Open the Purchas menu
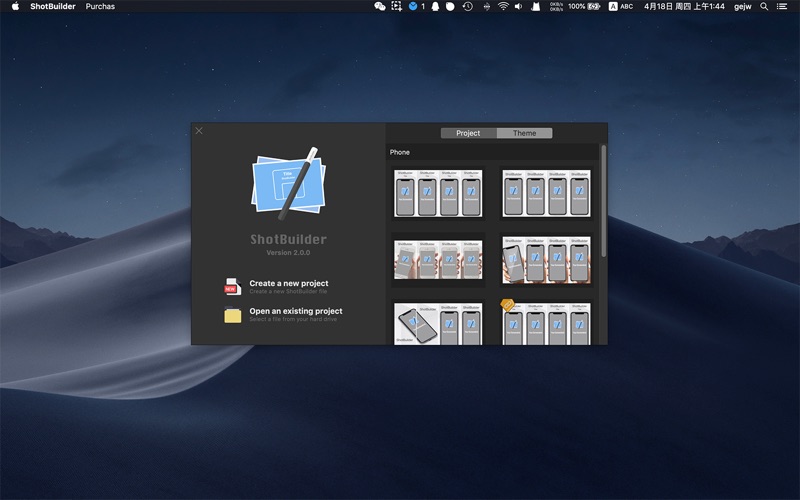 tap(100, 6)
